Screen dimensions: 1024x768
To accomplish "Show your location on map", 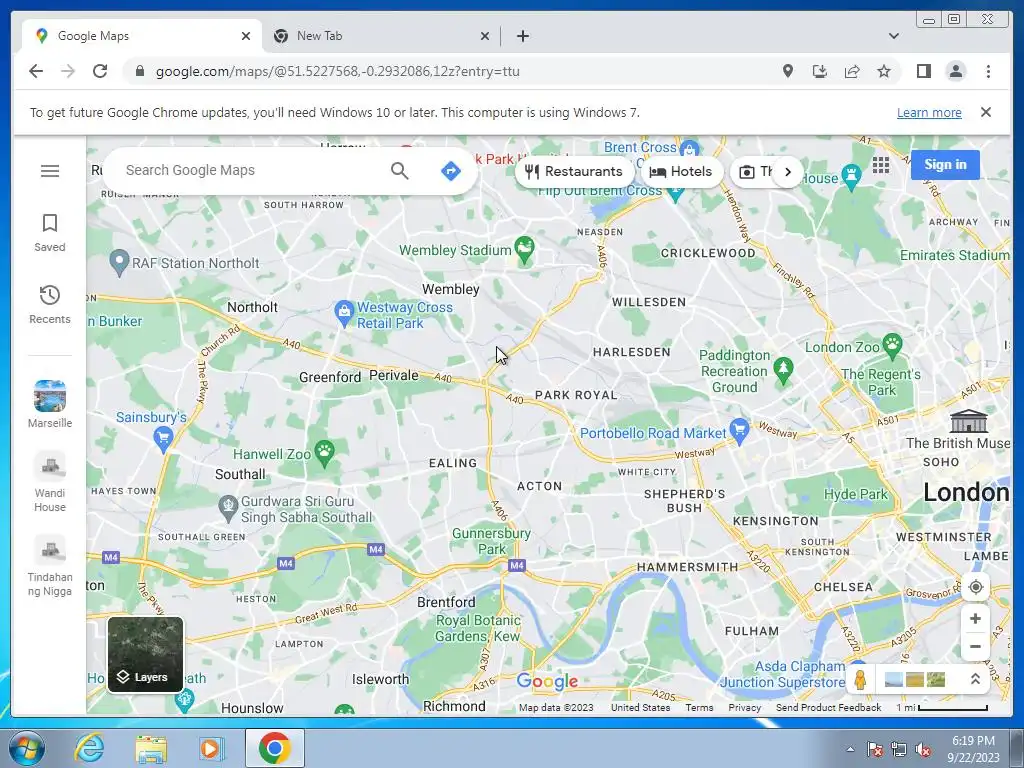I will pyautogui.click(x=975, y=587).
